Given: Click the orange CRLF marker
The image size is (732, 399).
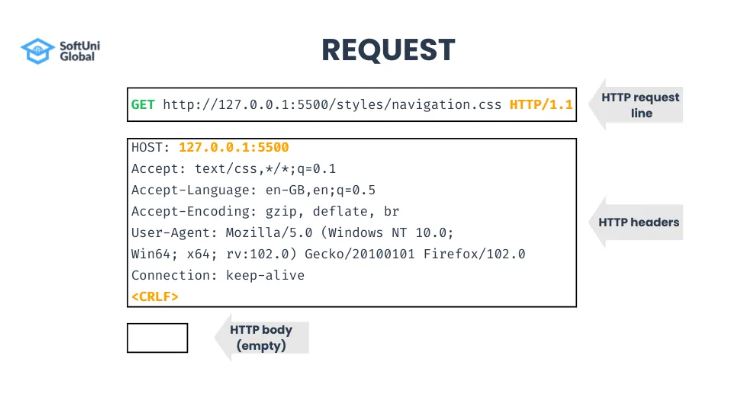Looking at the screenshot, I should [155, 297].
